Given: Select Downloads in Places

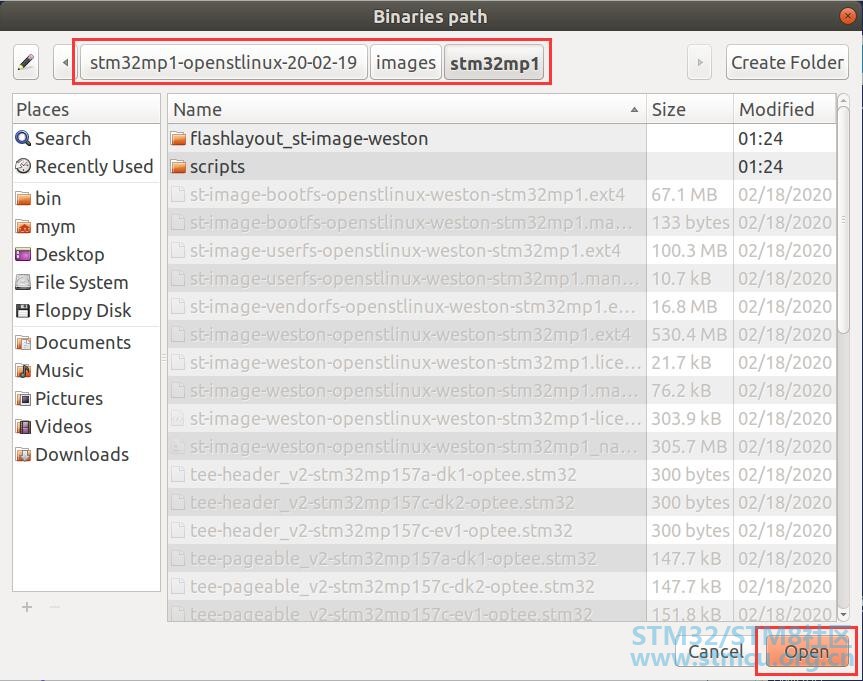Looking at the screenshot, I should tap(86, 455).
